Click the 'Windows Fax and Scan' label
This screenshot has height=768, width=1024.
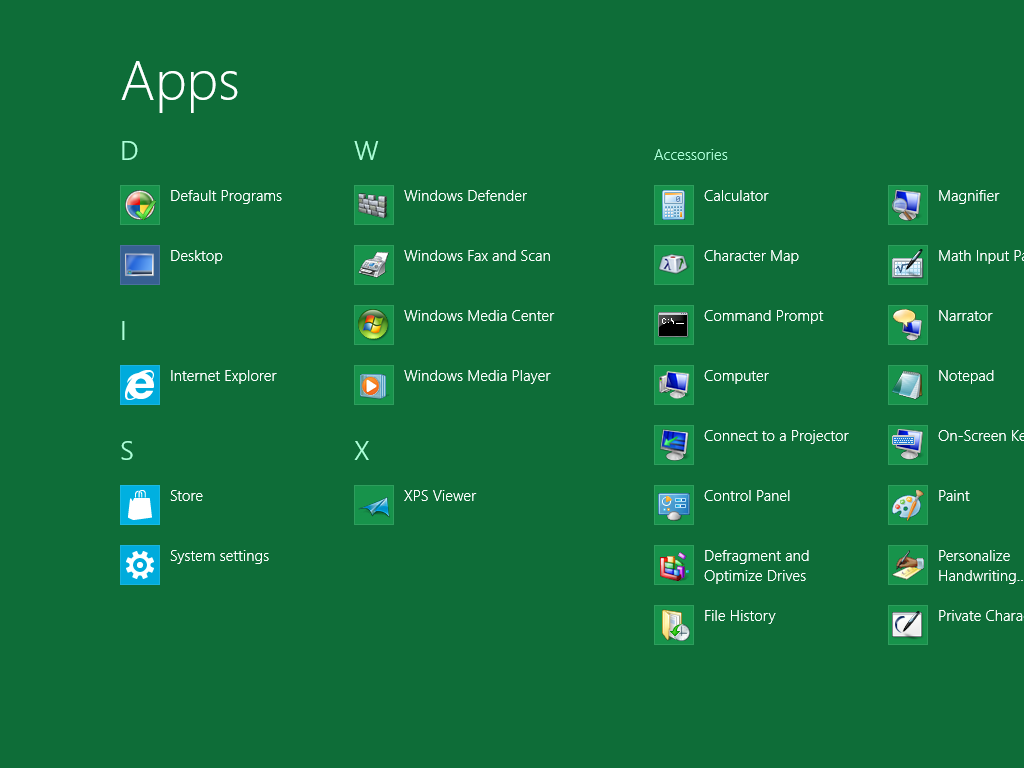point(477,256)
